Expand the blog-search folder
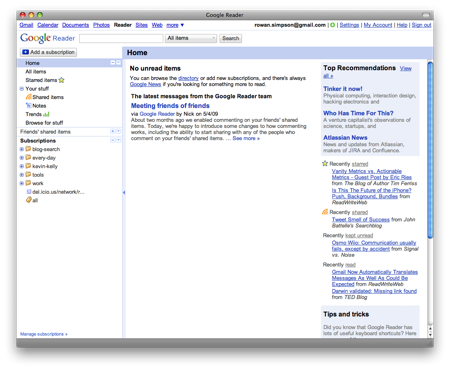The width and height of the screenshot is (450, 370). point(22,149)
